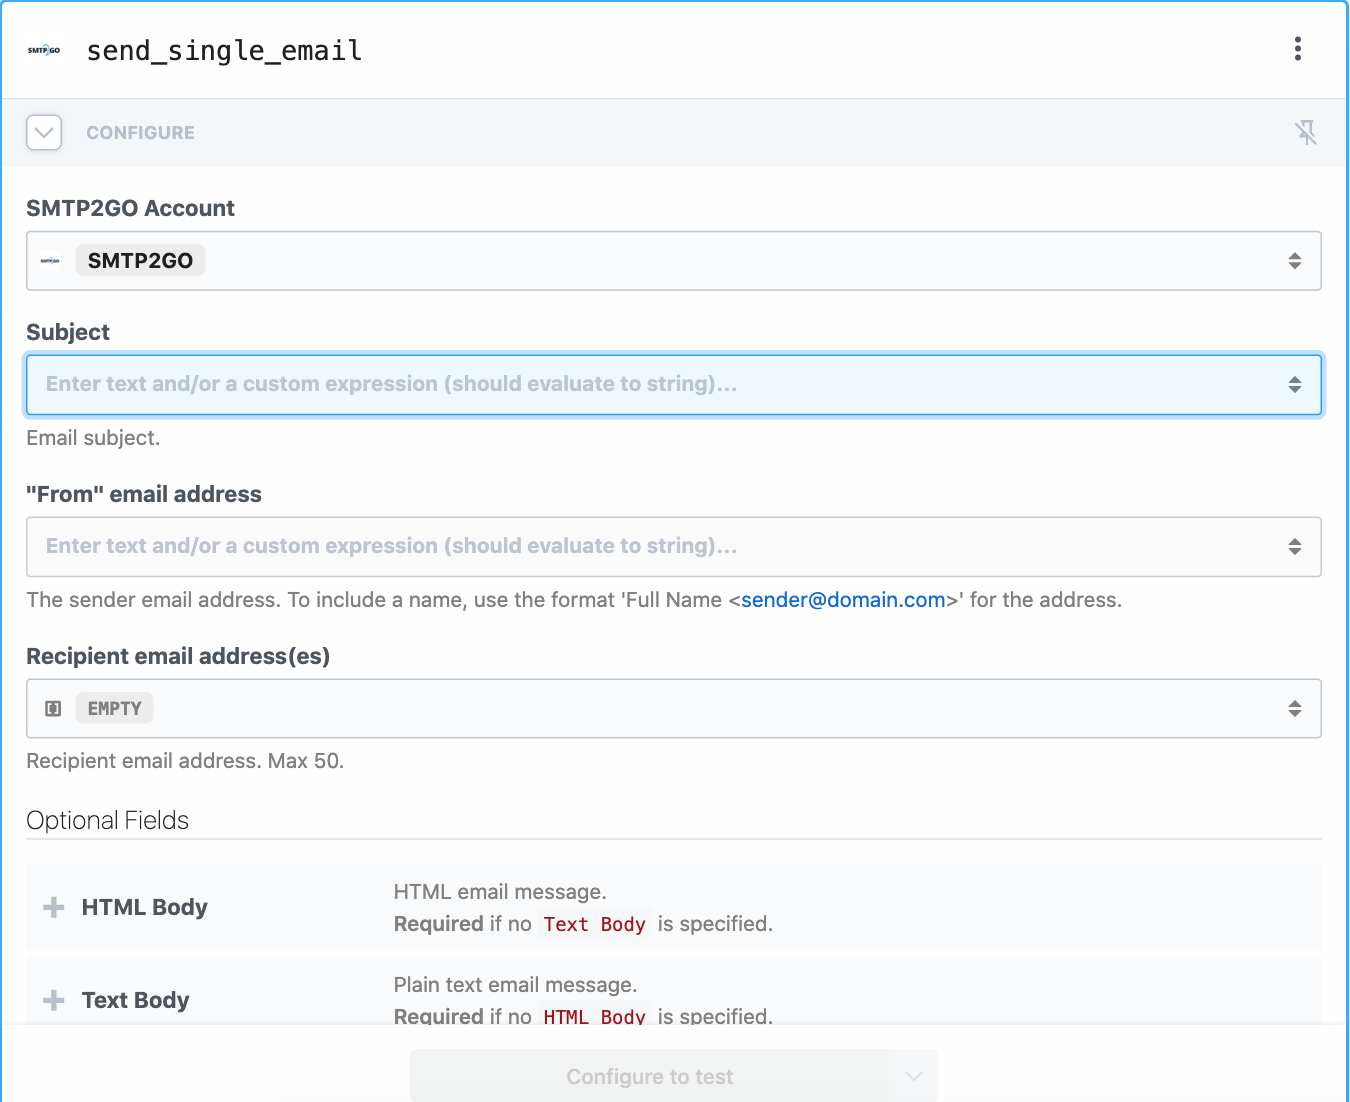Follow the sender@domain.com link
The height and width of the screenshot is (1102, 1350).
(843, 600)
